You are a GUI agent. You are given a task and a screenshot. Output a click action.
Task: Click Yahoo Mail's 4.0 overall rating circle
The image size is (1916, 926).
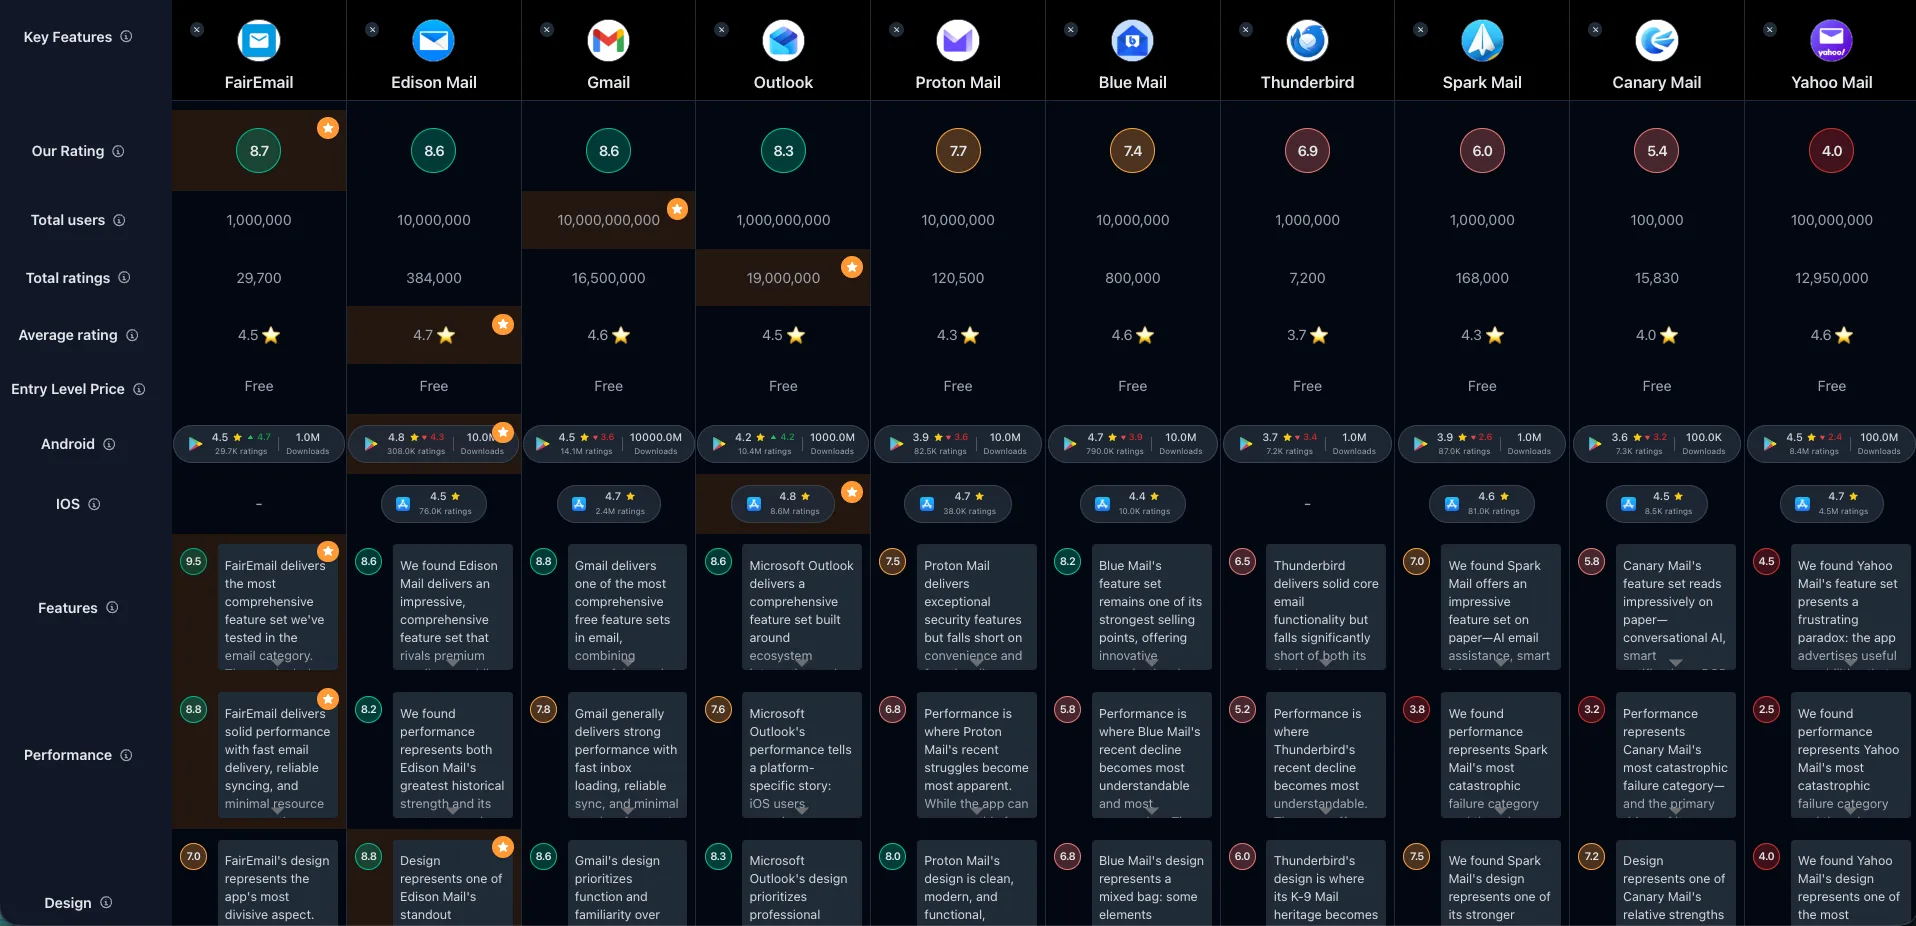click(x=1832, y=151)
